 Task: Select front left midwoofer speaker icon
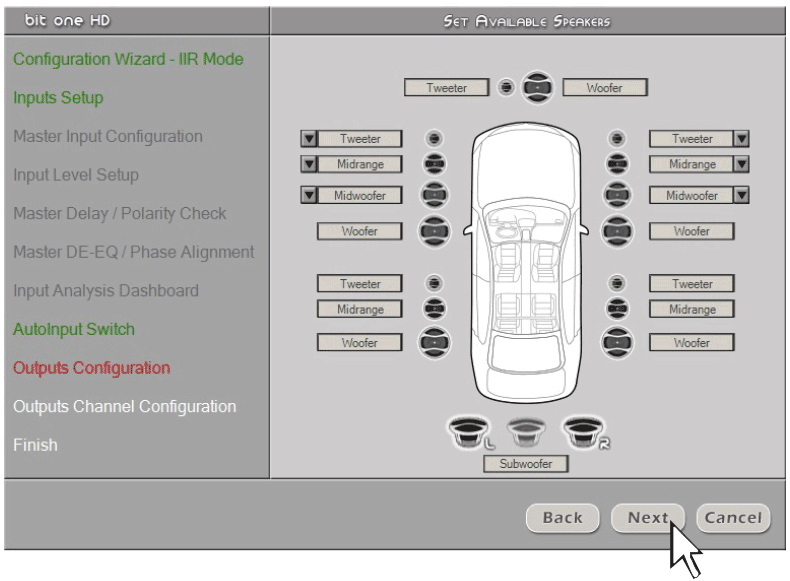[x=434, y=195]
